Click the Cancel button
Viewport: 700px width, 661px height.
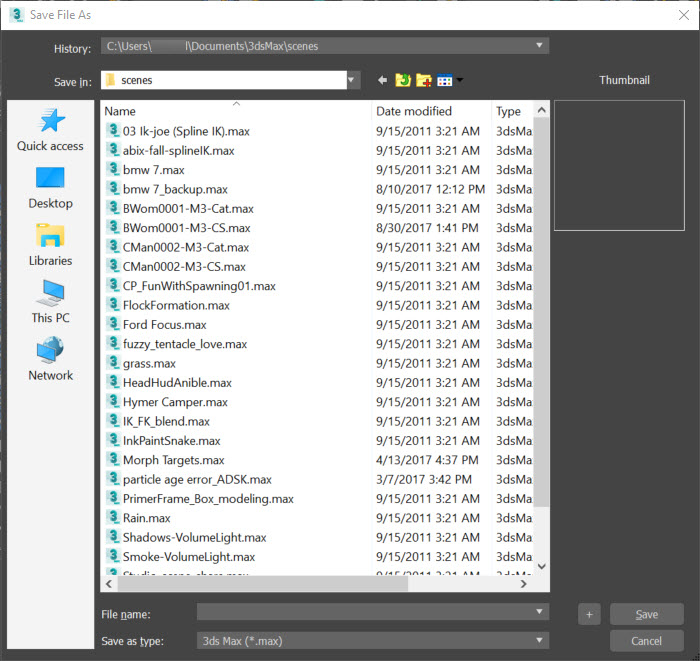646,641
